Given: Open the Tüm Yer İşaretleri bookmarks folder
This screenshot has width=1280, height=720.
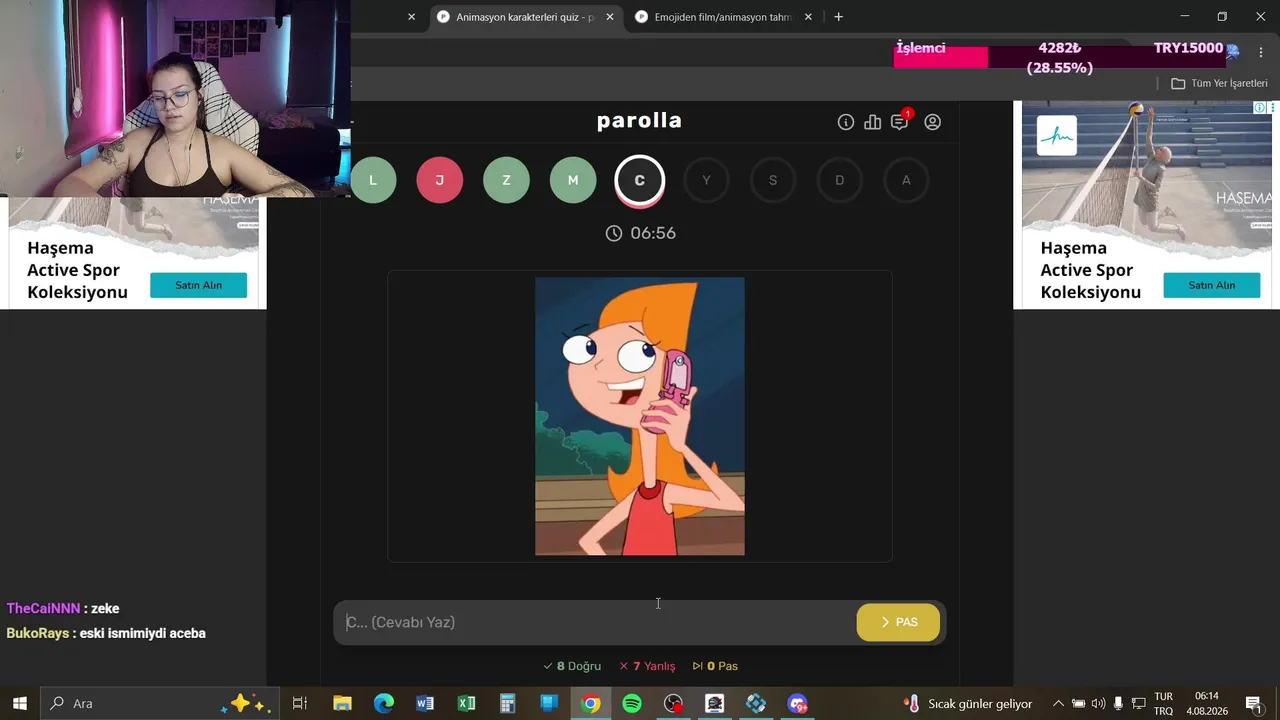Looking at the screenshot, I should coord(1219,83).
